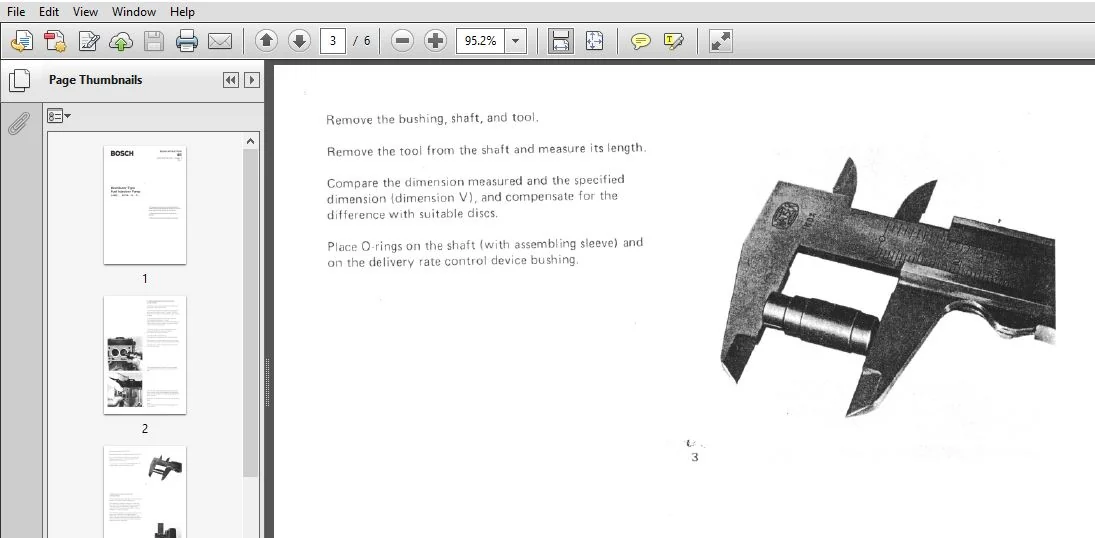Select page 2 thumbnail
Screen dimensions: 1095x538
point(145,355)
